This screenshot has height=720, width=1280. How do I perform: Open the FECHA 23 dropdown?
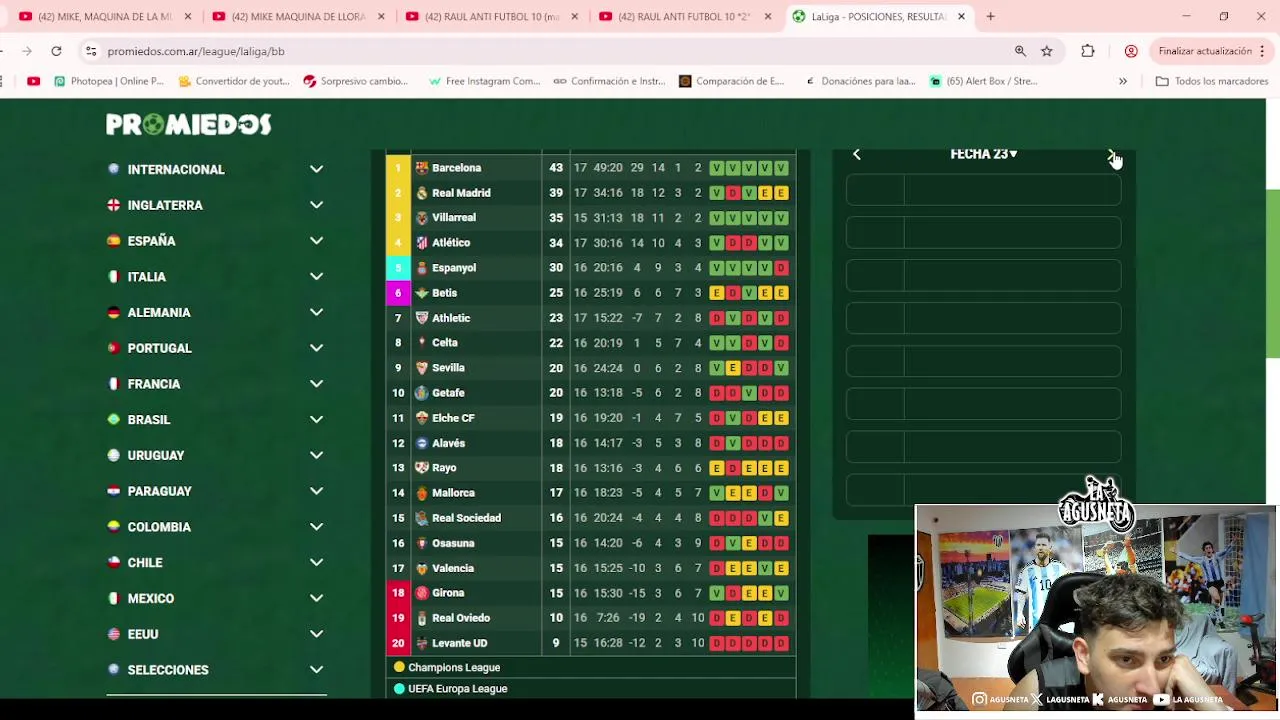(x=984, y=154)
